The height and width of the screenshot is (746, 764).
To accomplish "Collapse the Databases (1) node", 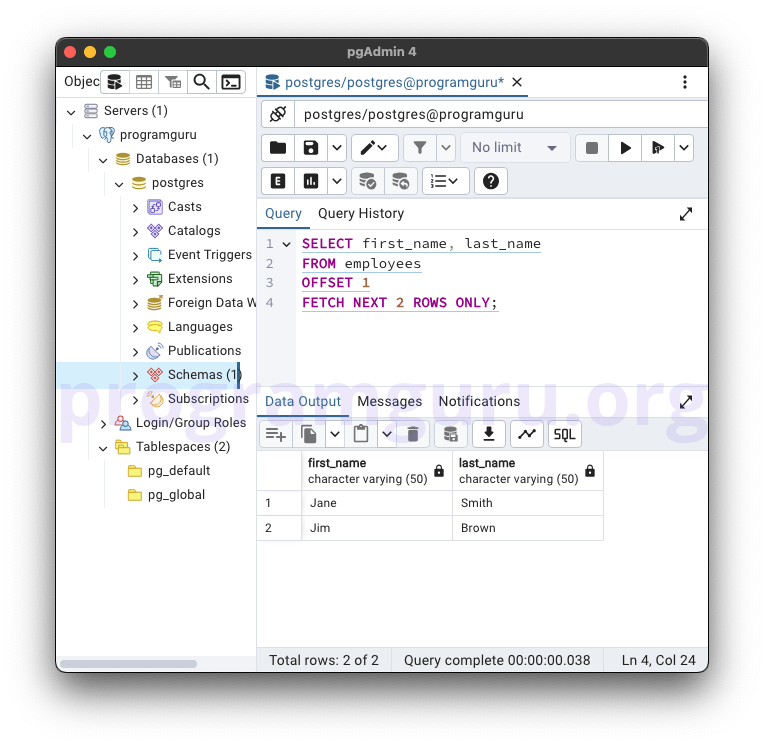I will coord(103,160).
